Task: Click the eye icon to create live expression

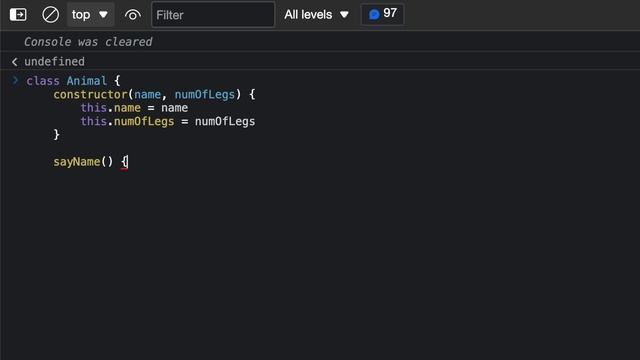Action: [133, 15]
